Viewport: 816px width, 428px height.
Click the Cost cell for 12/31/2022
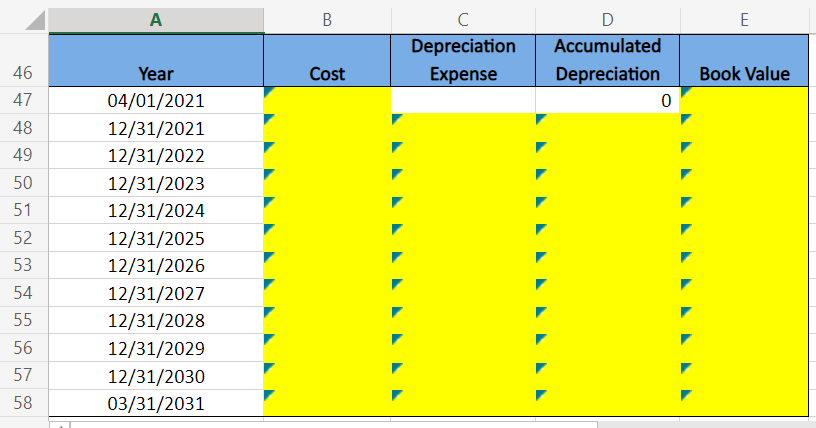coord(327,155)
